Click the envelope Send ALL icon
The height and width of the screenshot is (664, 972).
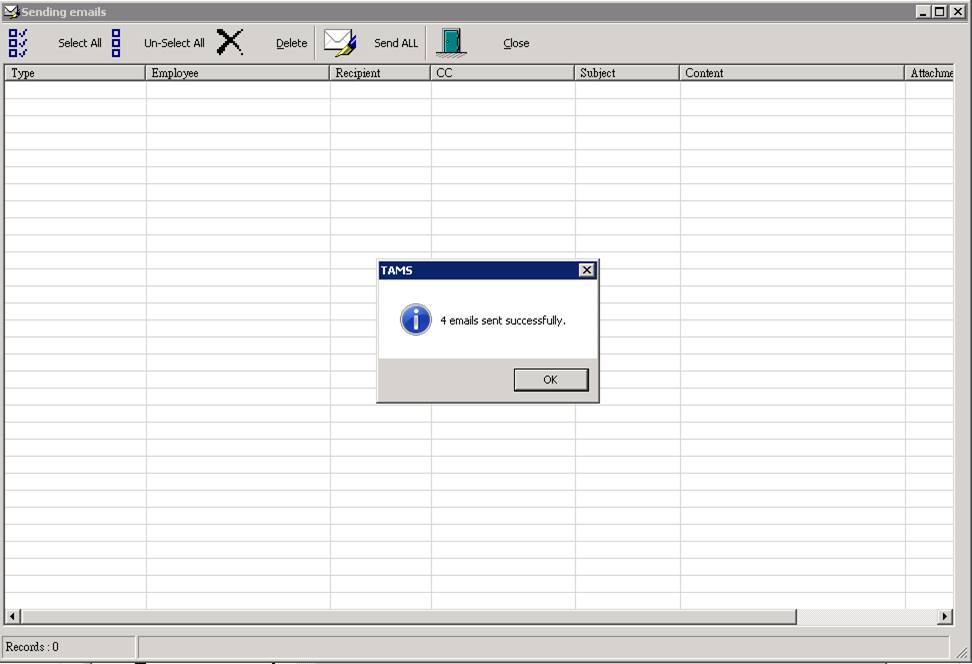340,43
